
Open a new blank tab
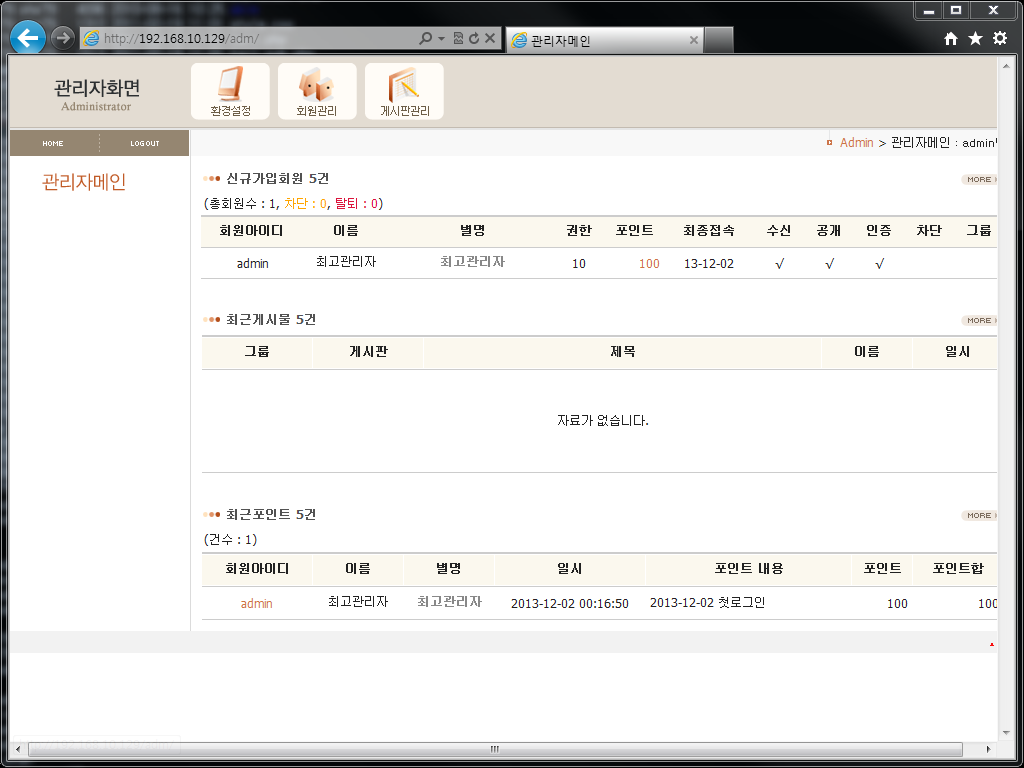pos(719,40)
